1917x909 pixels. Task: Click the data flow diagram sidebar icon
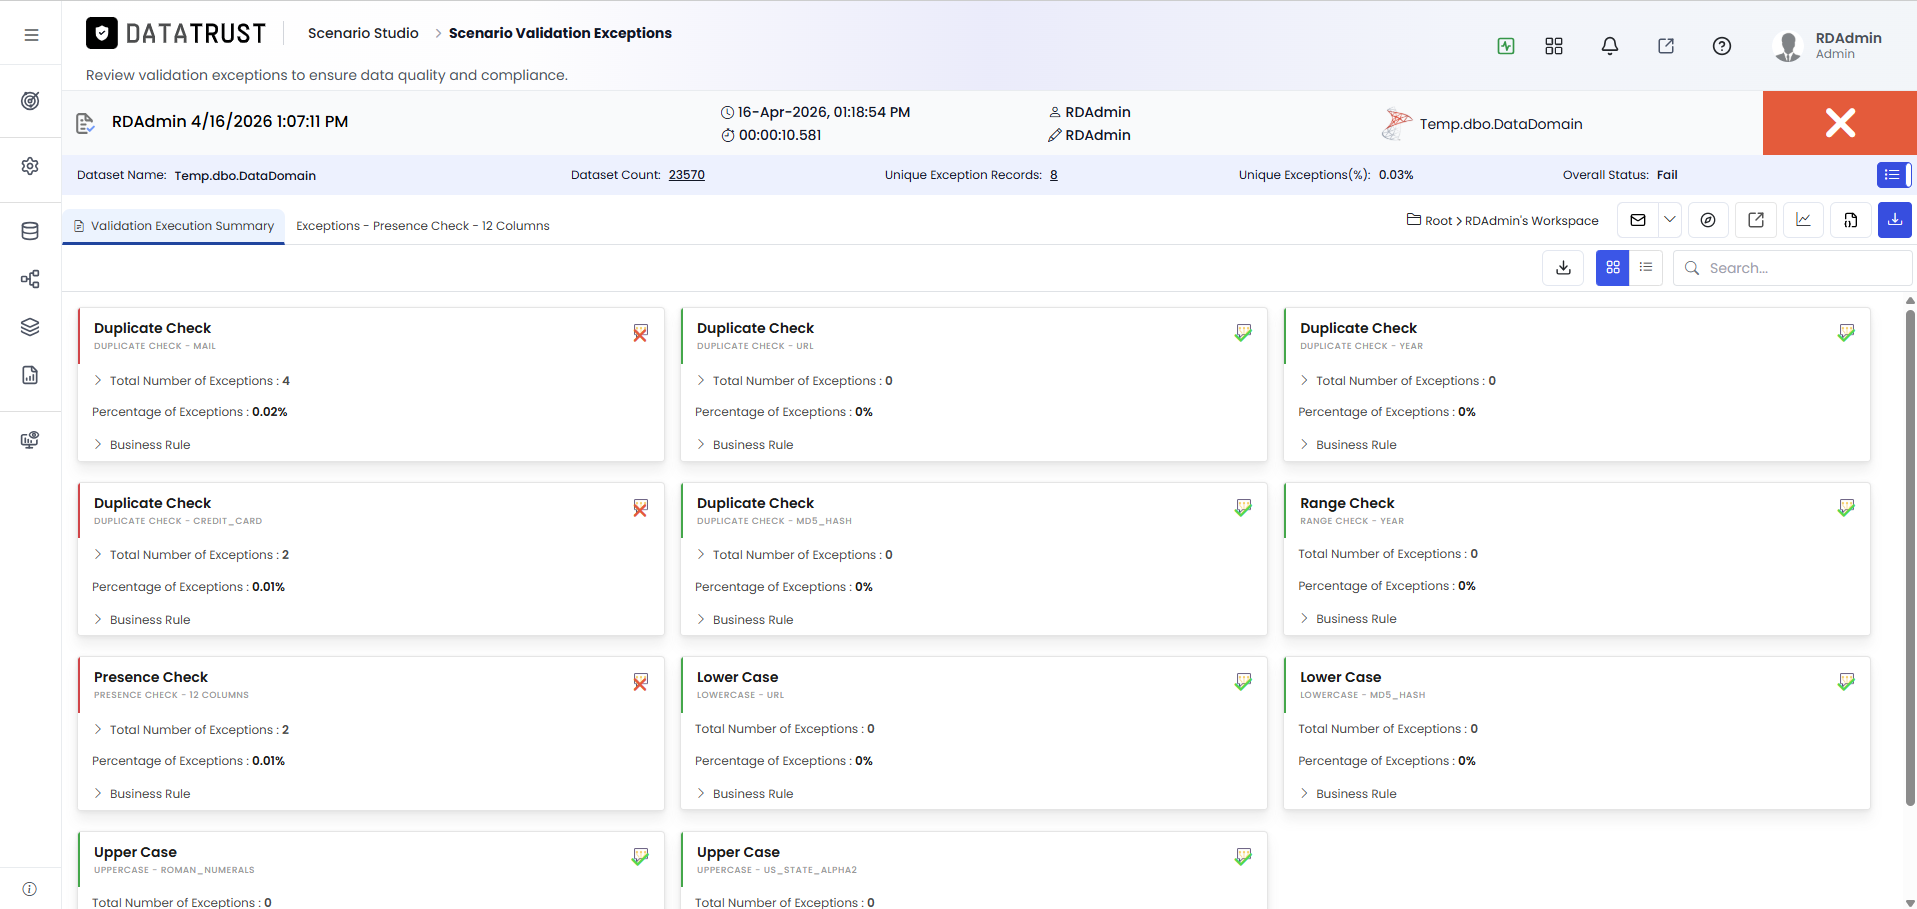(30, 279)
